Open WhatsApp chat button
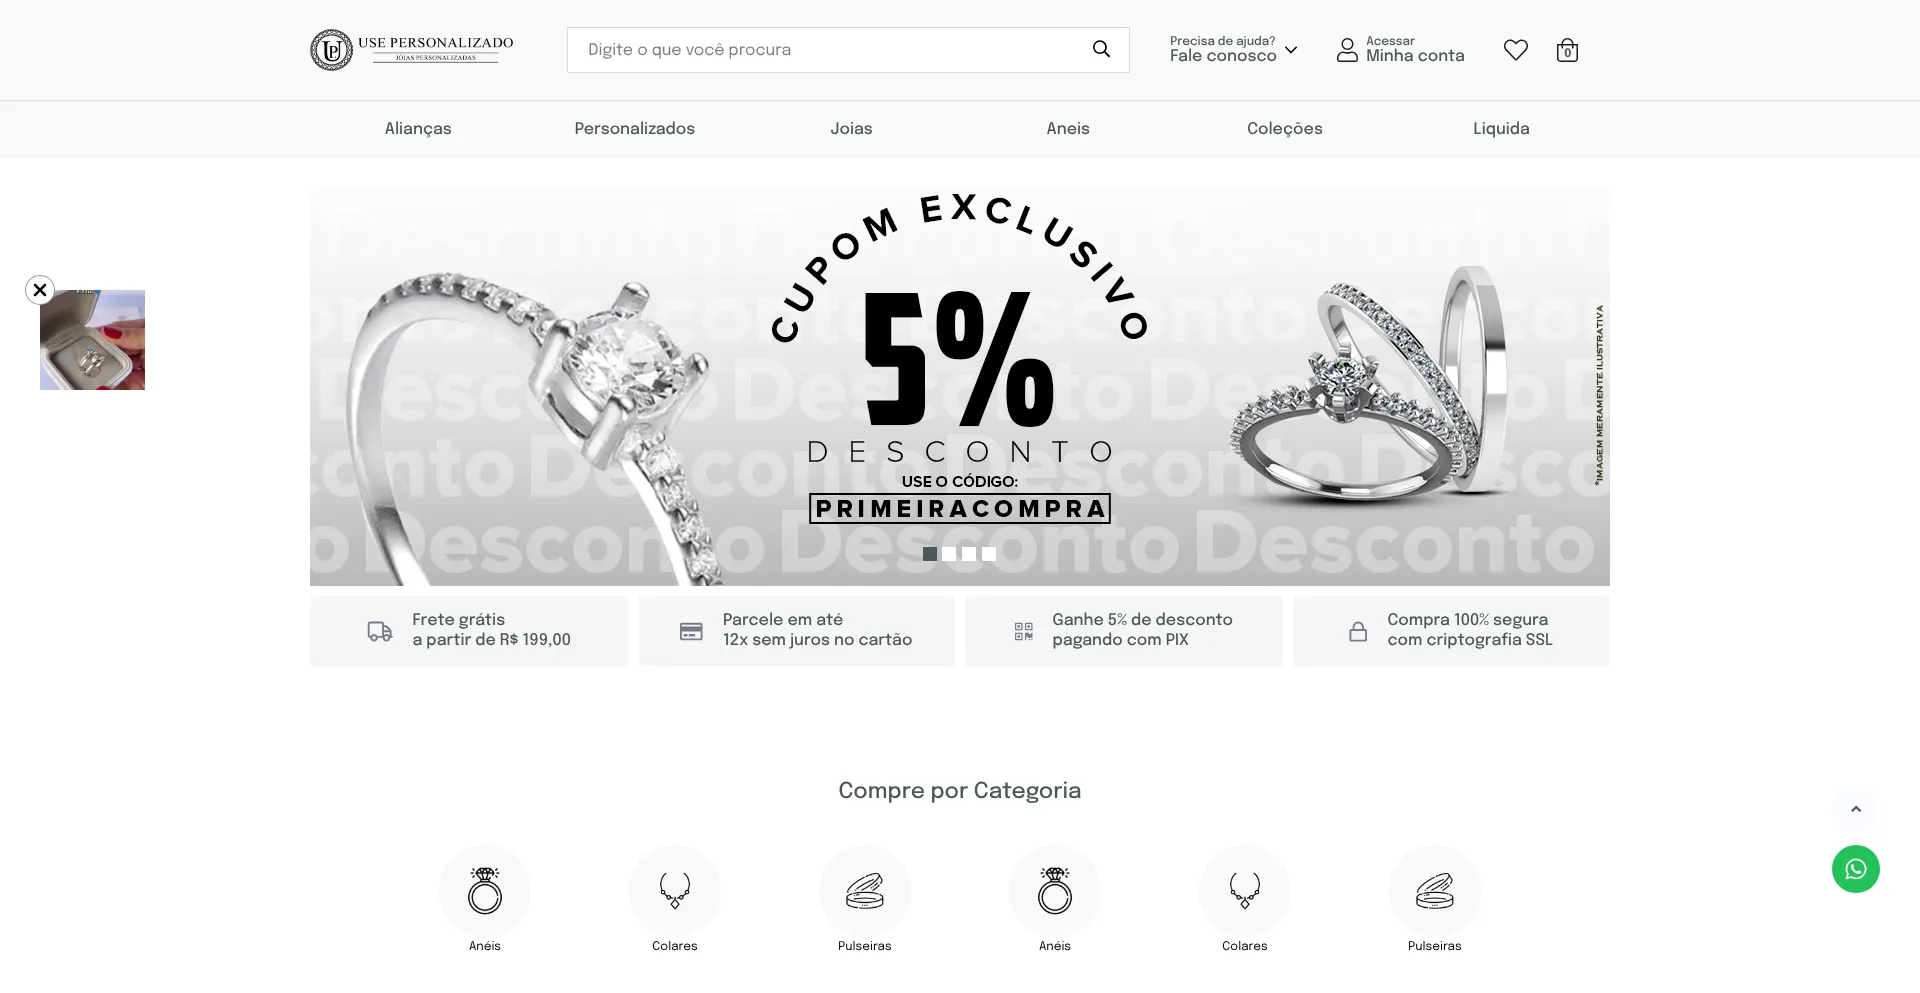The width and height of the screenshot is (1920, 993). coord(1856,869)
